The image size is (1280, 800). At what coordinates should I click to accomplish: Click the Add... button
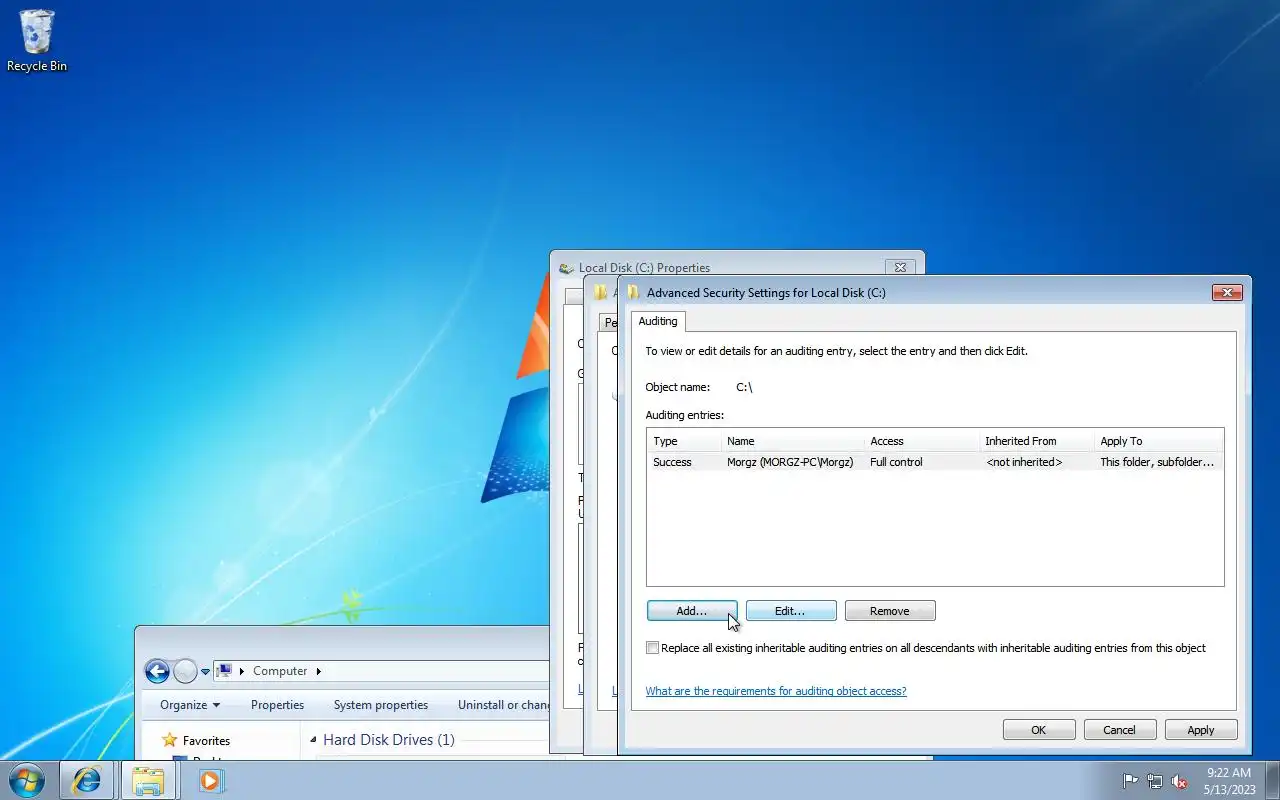pos(692,611)
